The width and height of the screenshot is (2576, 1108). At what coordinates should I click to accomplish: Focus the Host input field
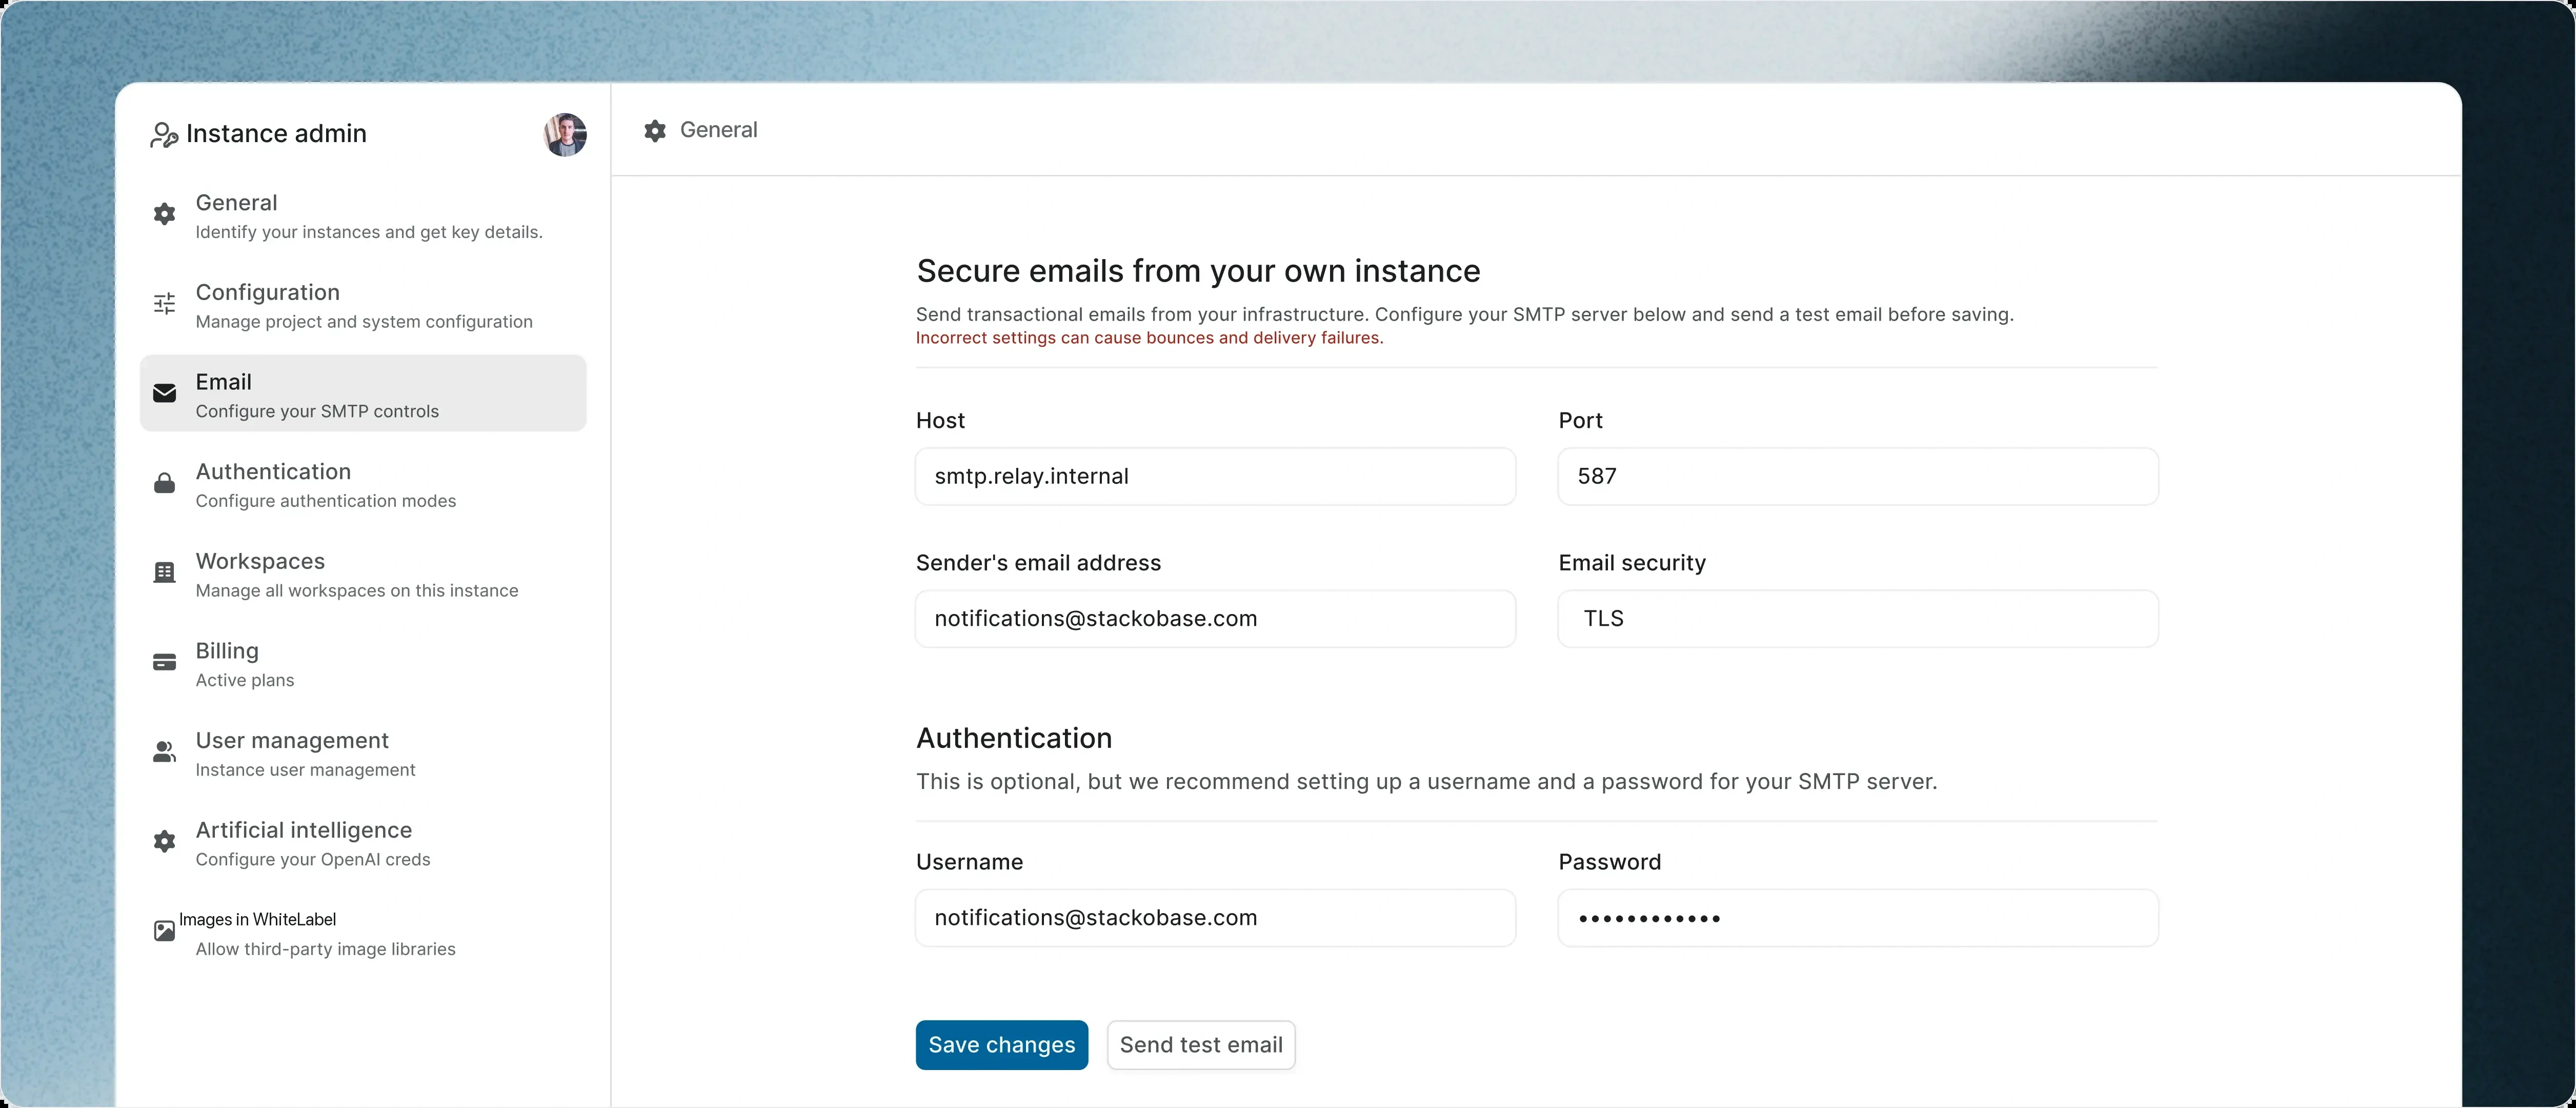tap(1215, 476)
